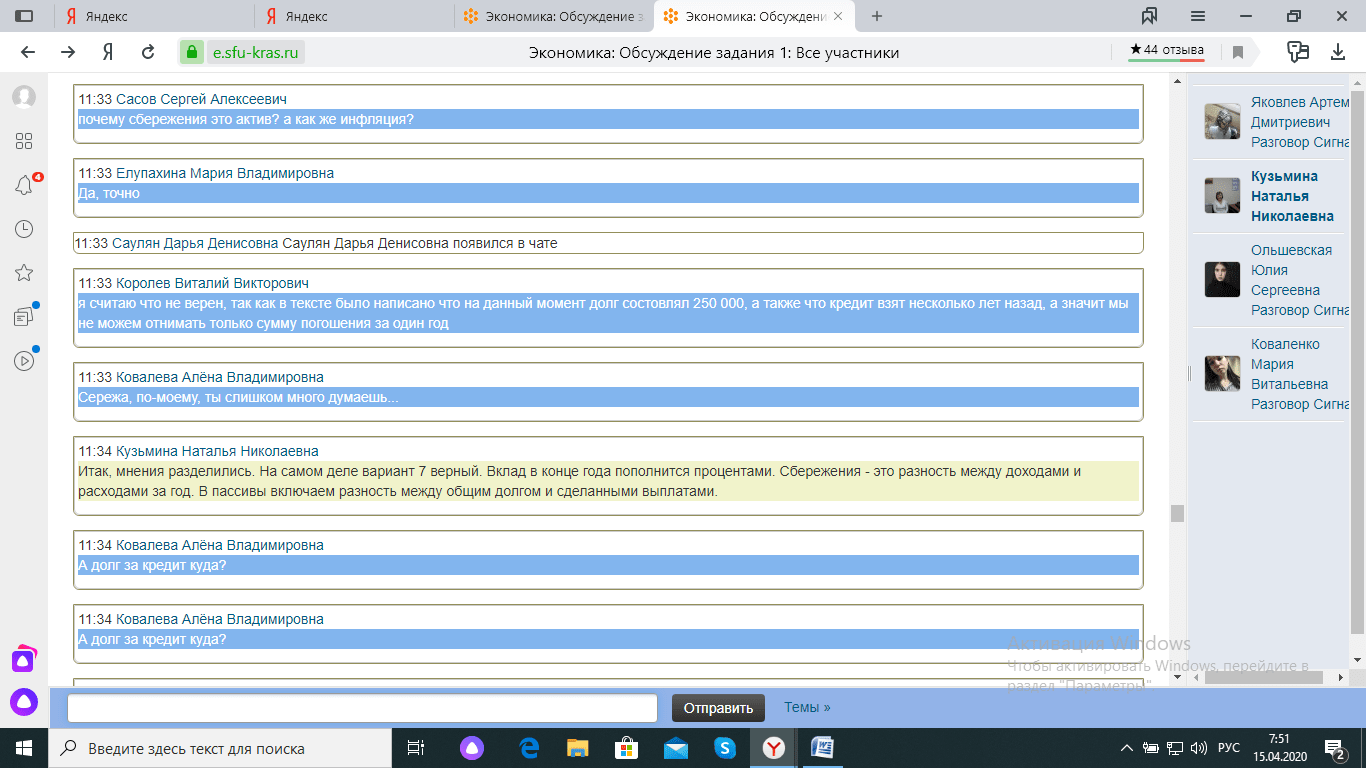Screen dimensions: 1366x768
Task: Open Task View in the taskbar
Action: tap(416, 748)
